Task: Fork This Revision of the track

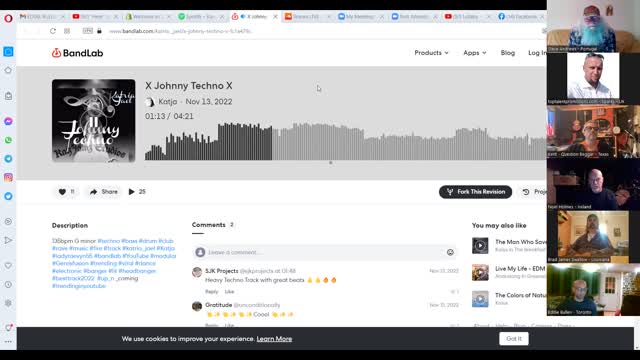Action: click(x=476, y=192)
